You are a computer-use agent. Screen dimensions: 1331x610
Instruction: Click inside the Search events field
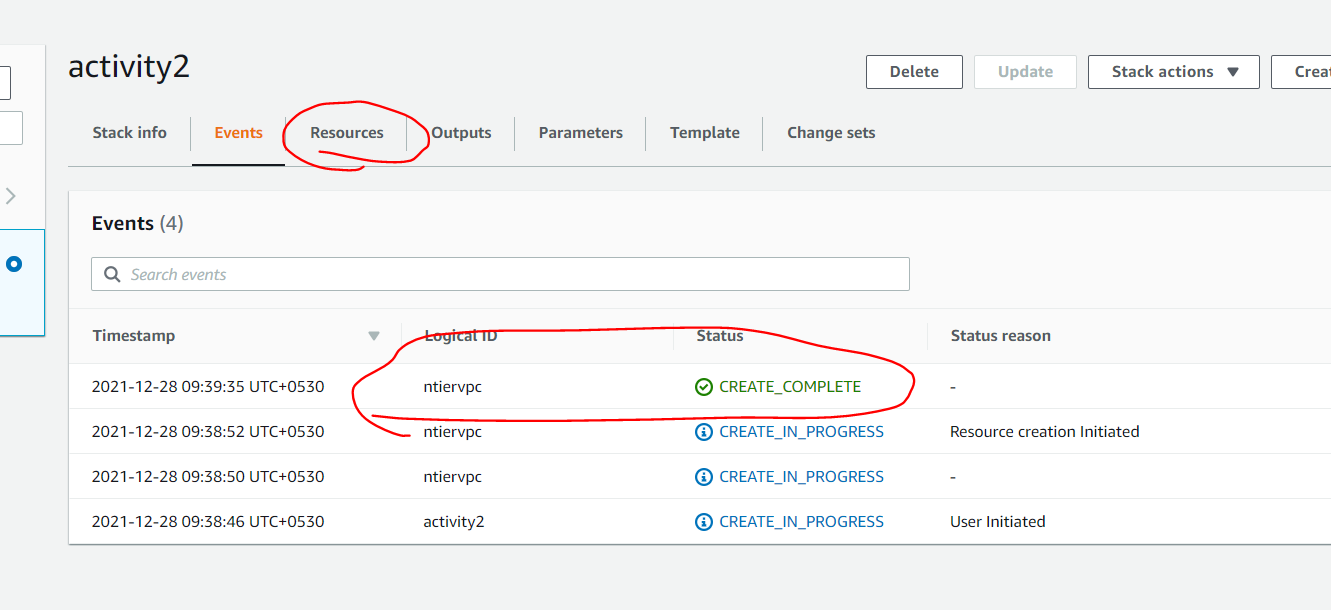point(510,274)
